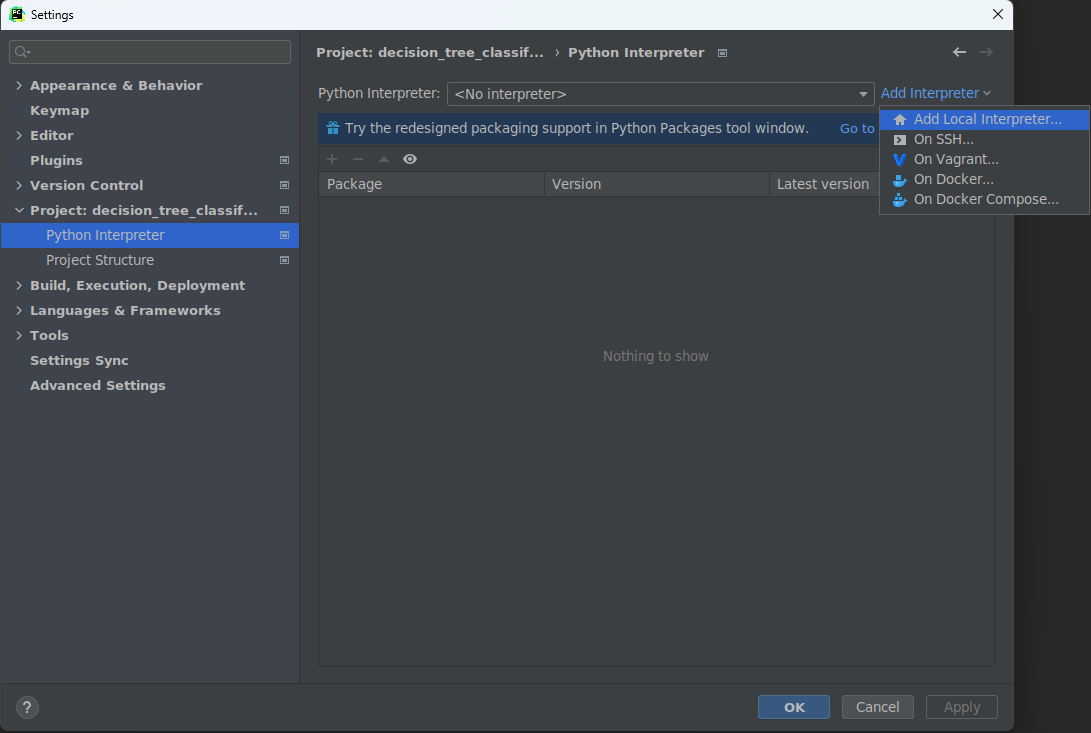Select Project Structure in the sidebar
The height and width of the screenshot is (733, 1091).
[x=100, y=260]
